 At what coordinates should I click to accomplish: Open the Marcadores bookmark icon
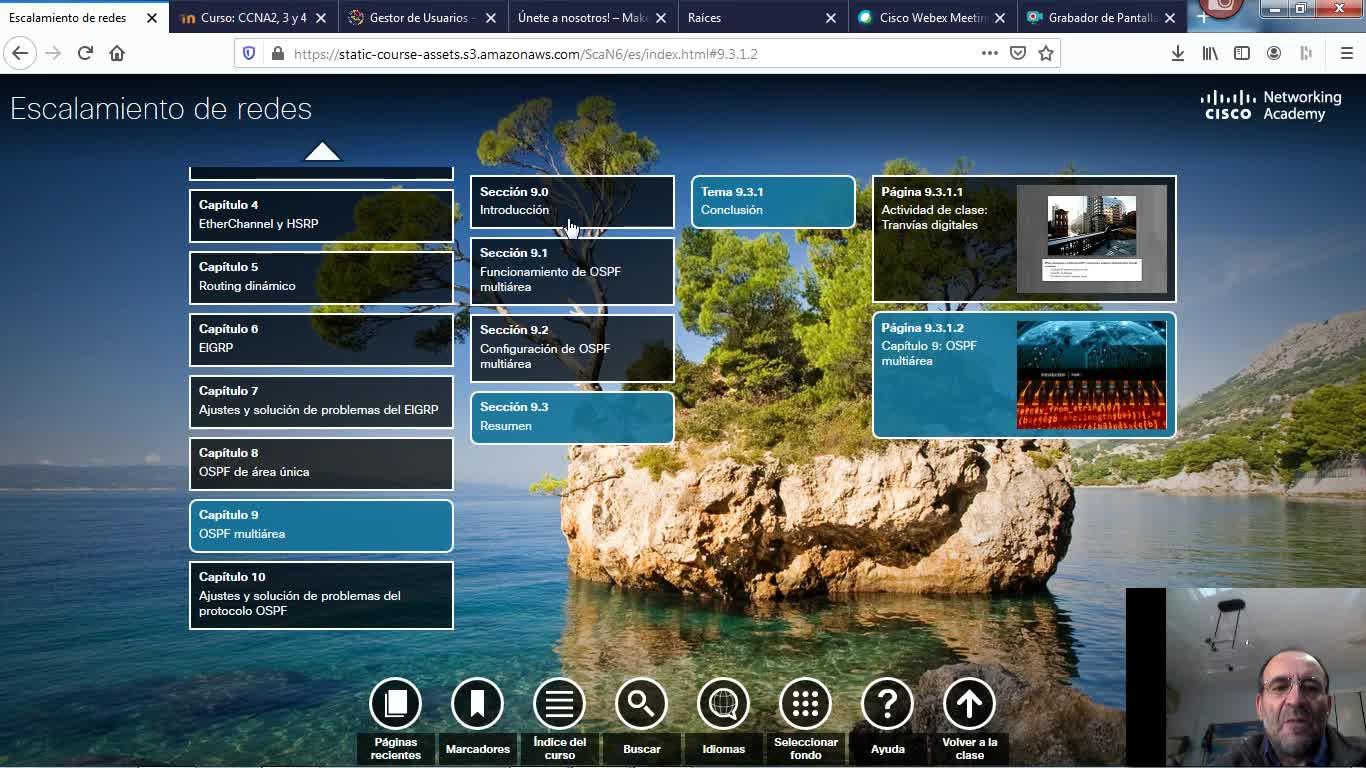point(478,704)
